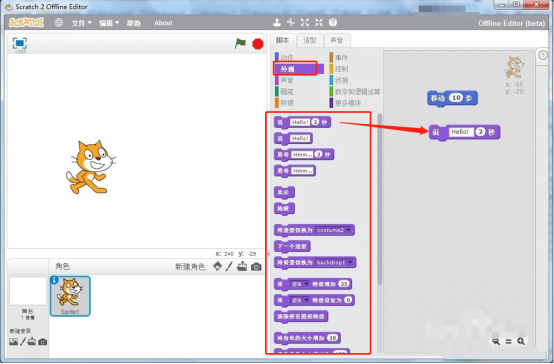Click the Hmm... field in 思考 2 秒 block
The image size is (554, 364).
pyautogui.click(x=302, y=154)
